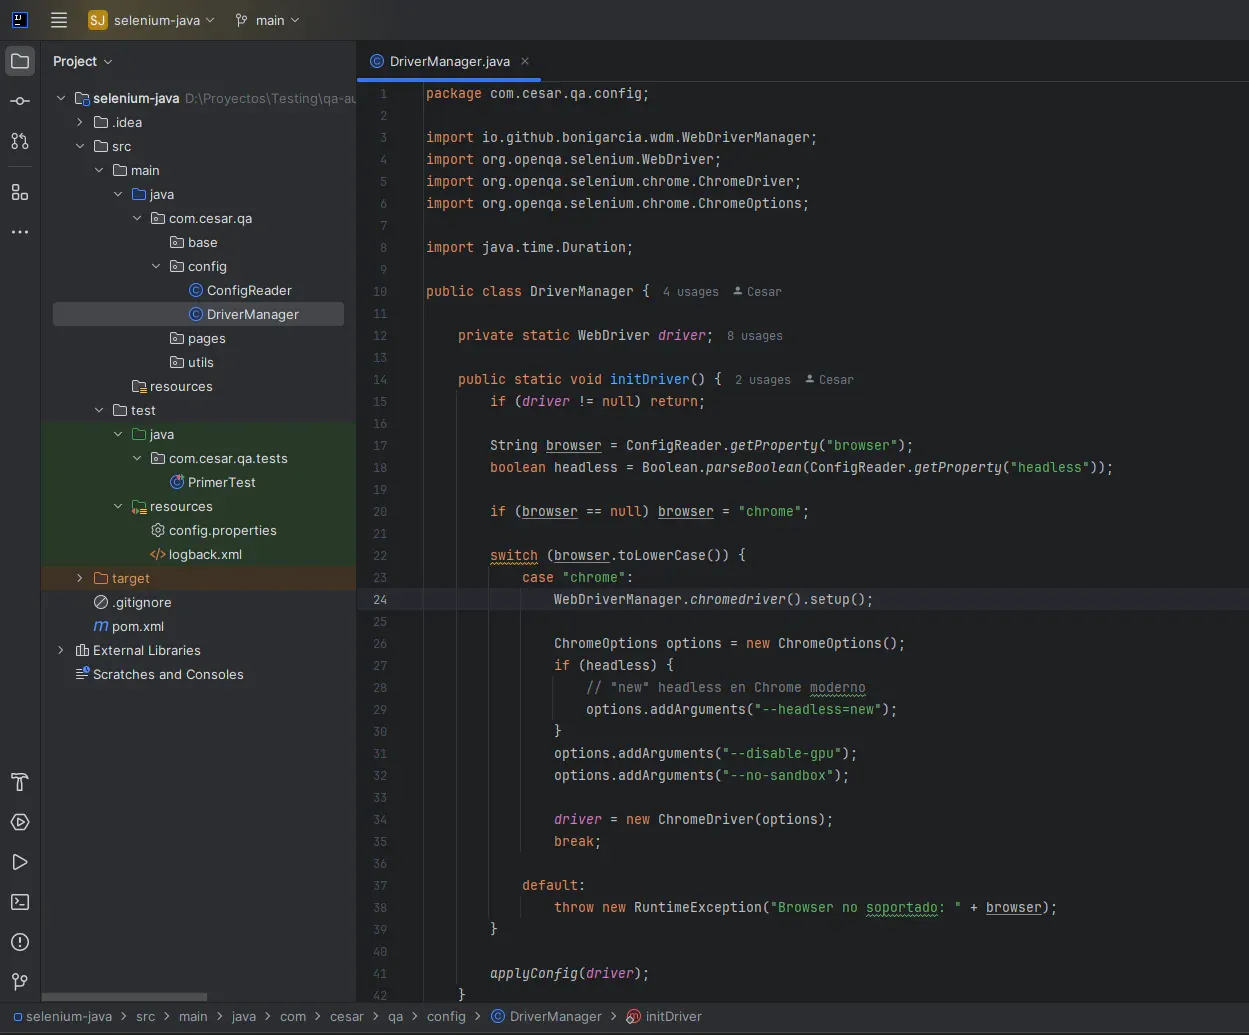
Task: Open the Project tool window icon
Action: point(20,61)
